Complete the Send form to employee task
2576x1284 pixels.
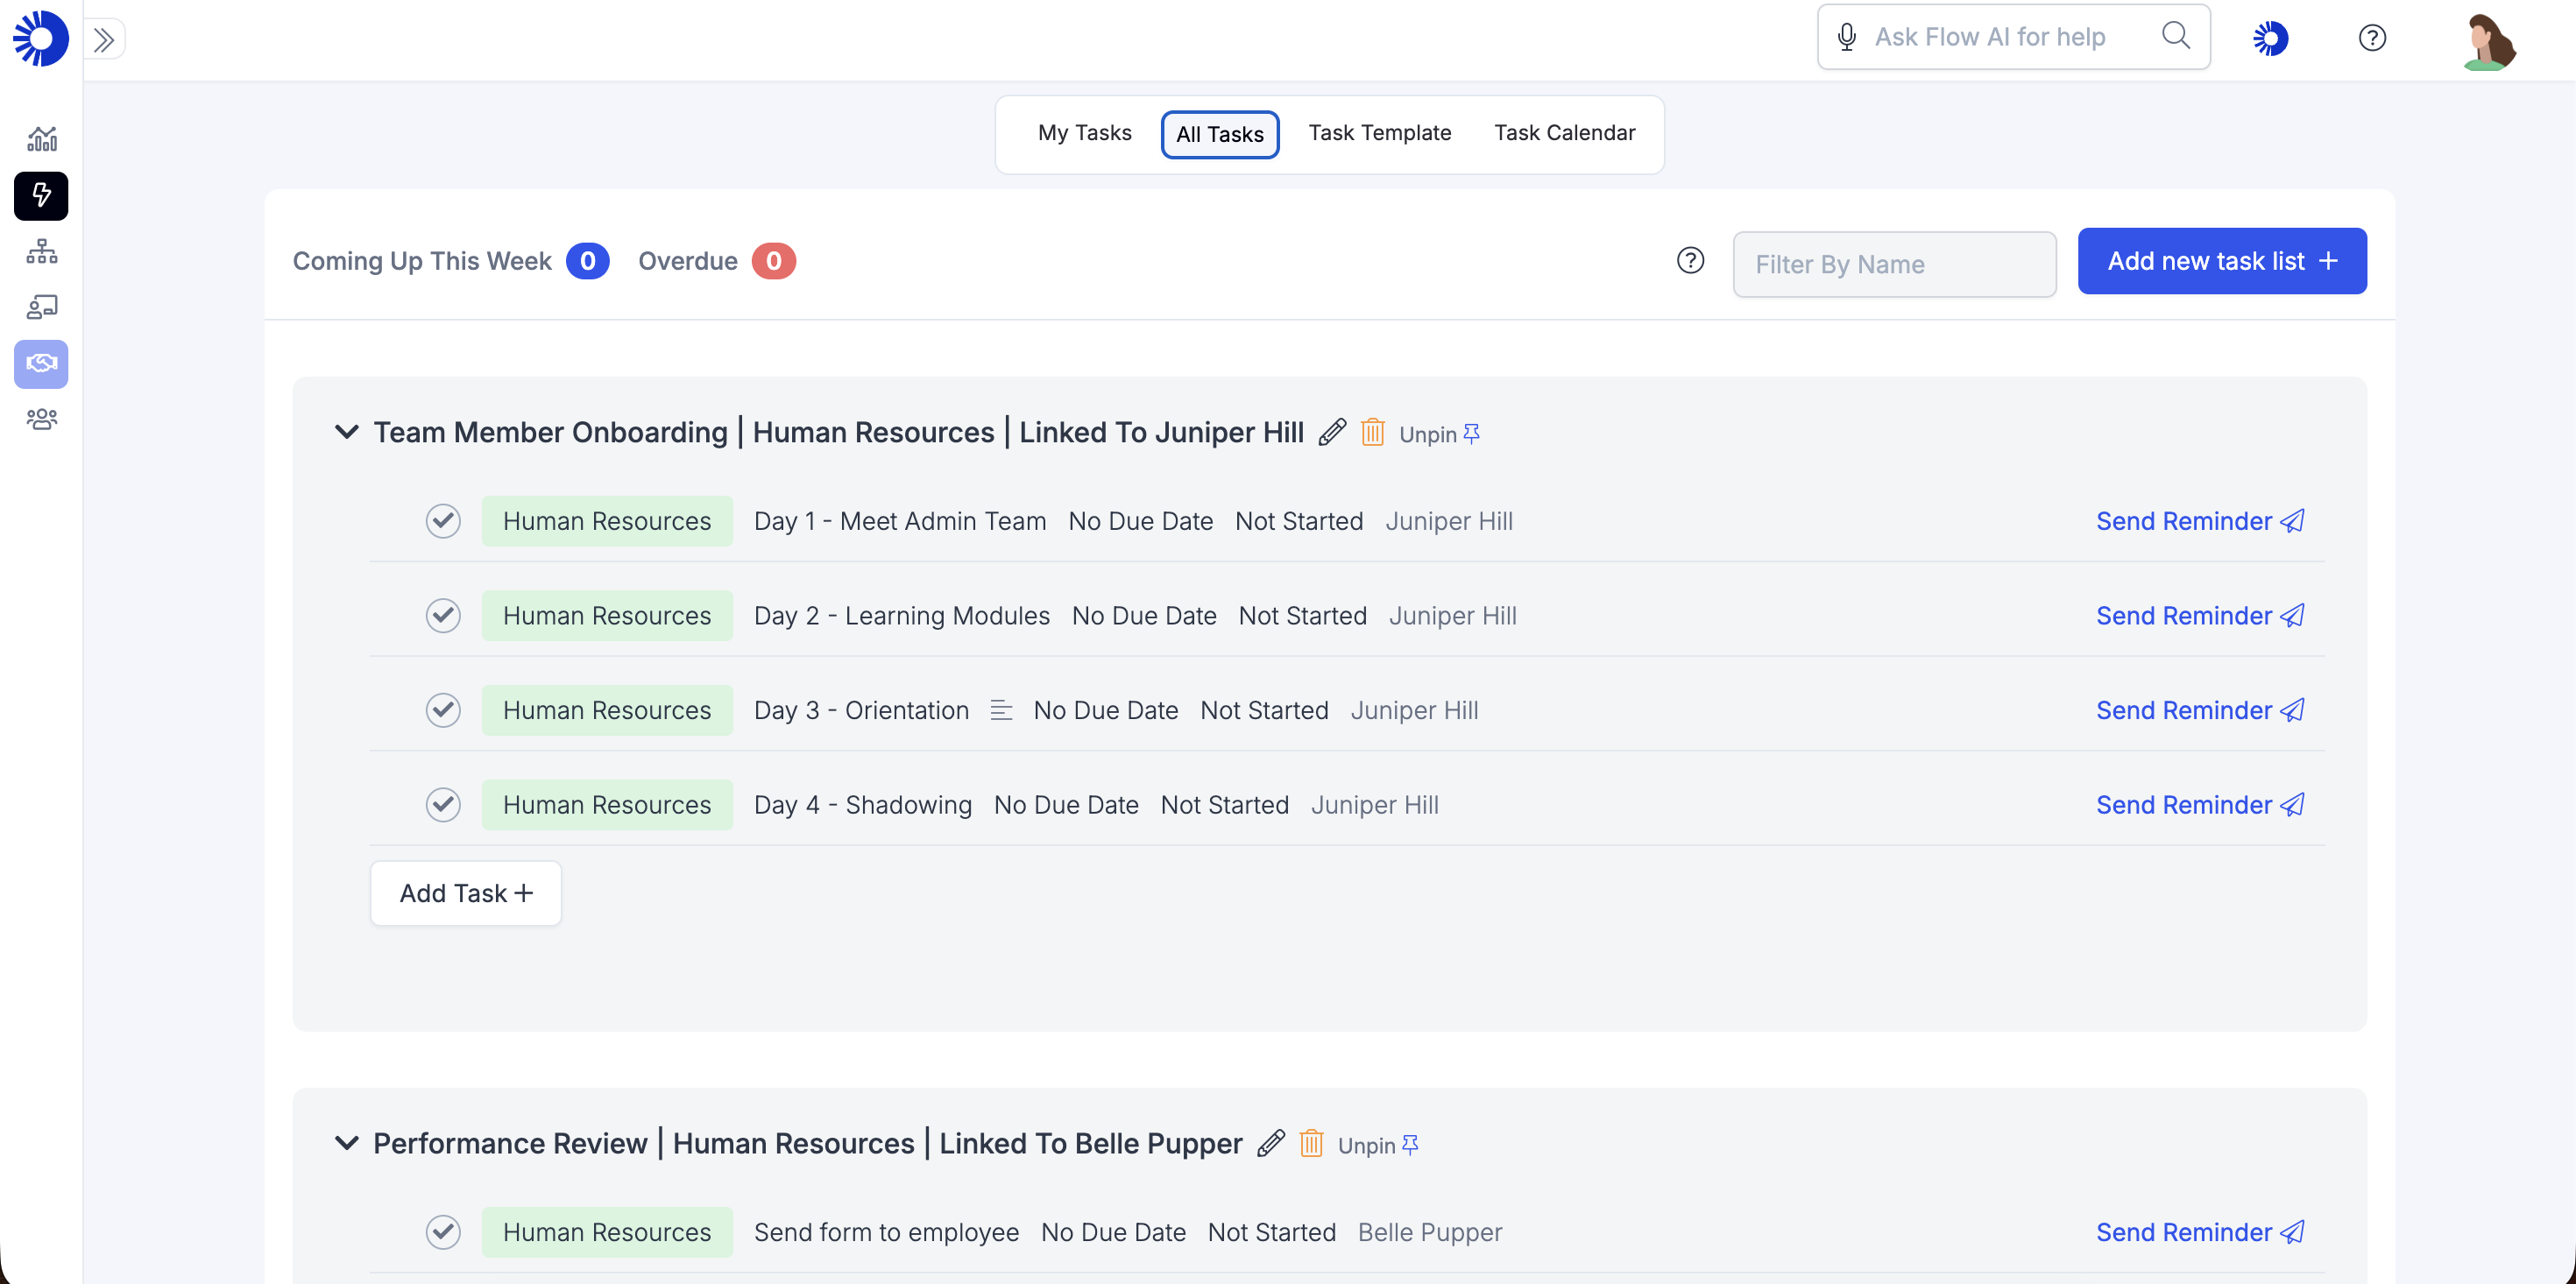click(x=443, y=1232)
